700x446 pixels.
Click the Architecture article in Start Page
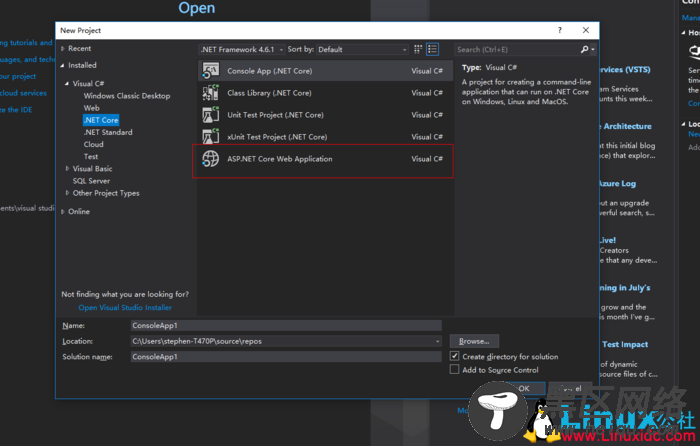coord(626,126)
